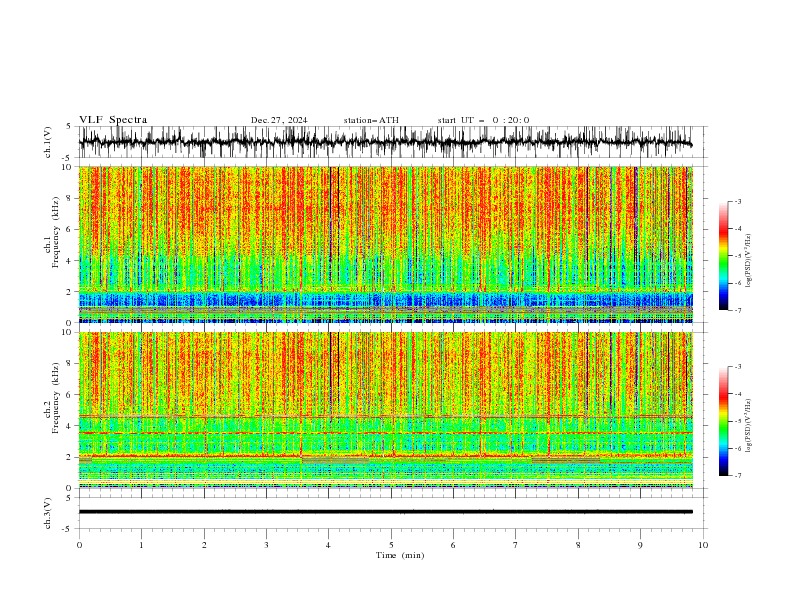Click the time axis tick label '0'
Screen dimensions: 792x612
coord(79,545)
